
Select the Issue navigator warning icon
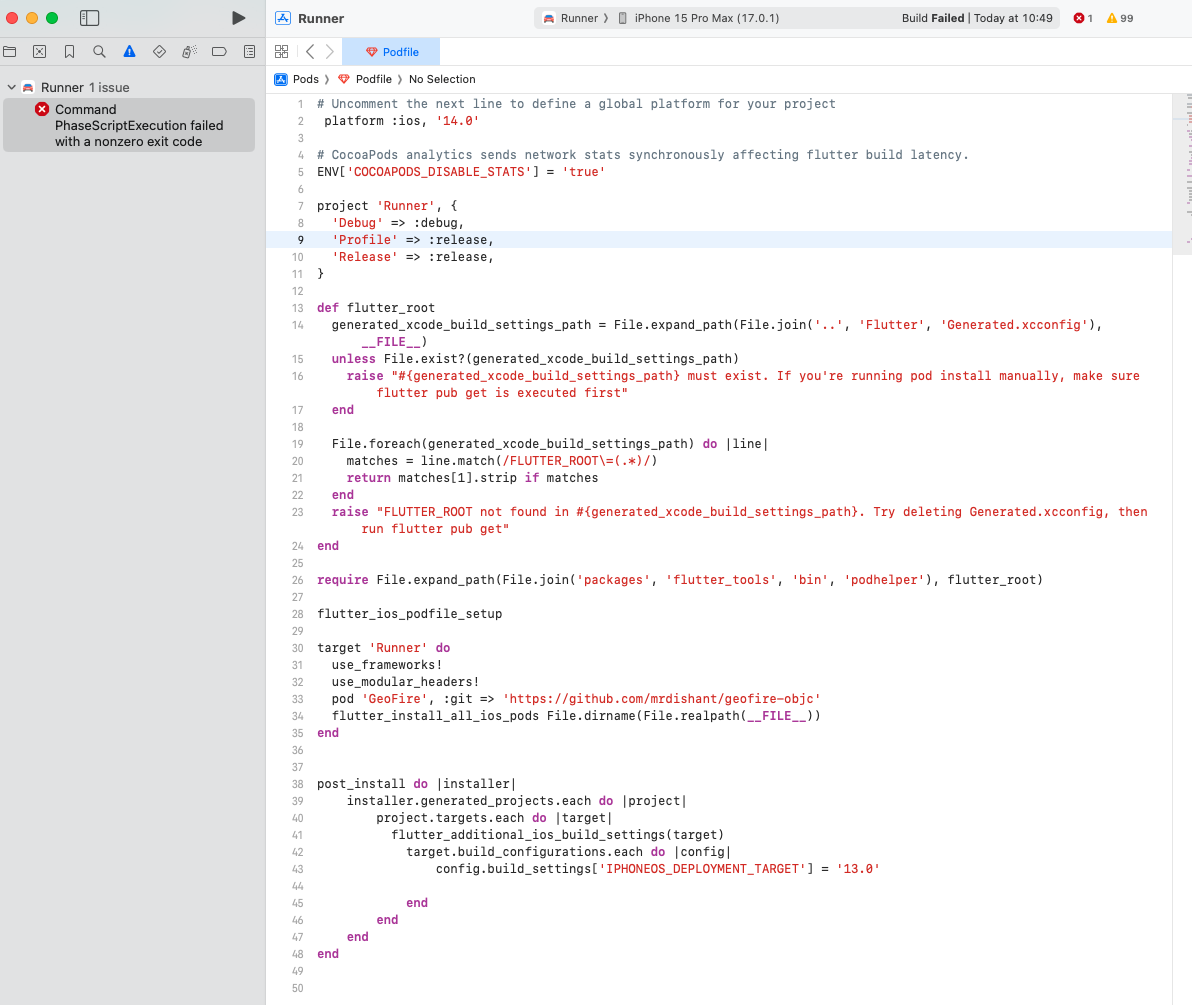(x=129, y=51)
